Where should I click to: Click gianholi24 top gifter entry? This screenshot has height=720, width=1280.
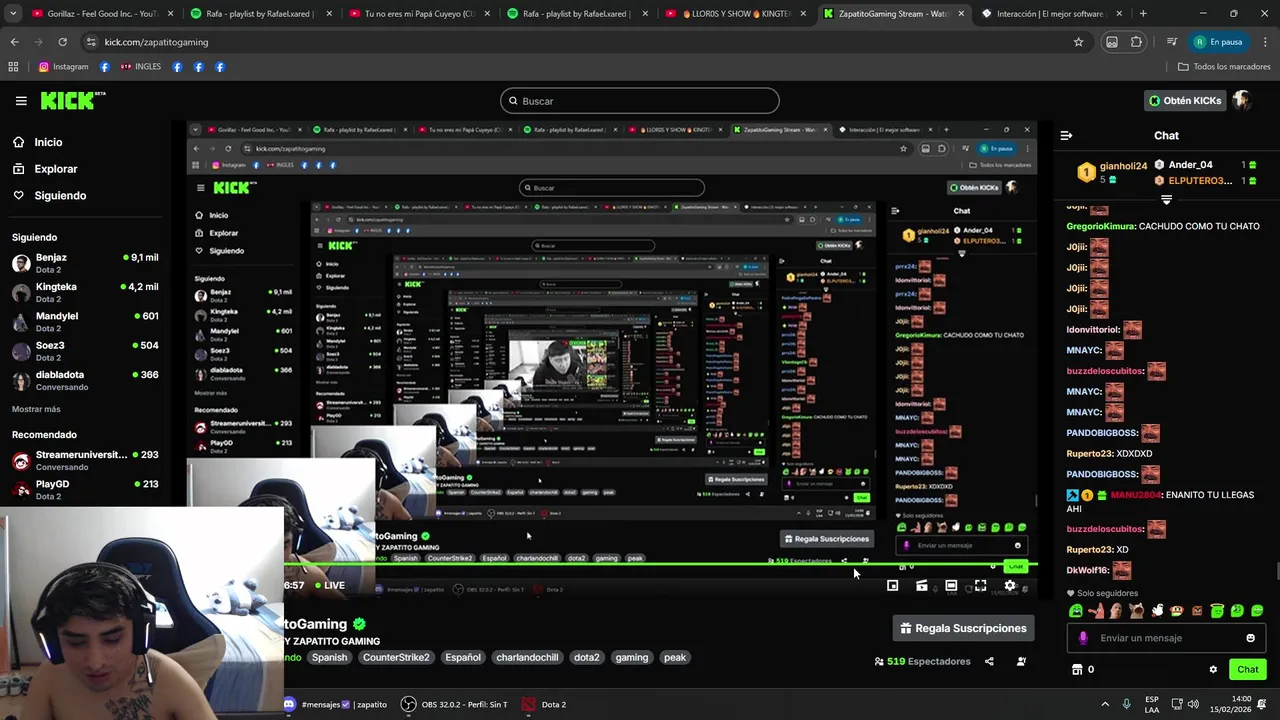[x=1112, y=172]
